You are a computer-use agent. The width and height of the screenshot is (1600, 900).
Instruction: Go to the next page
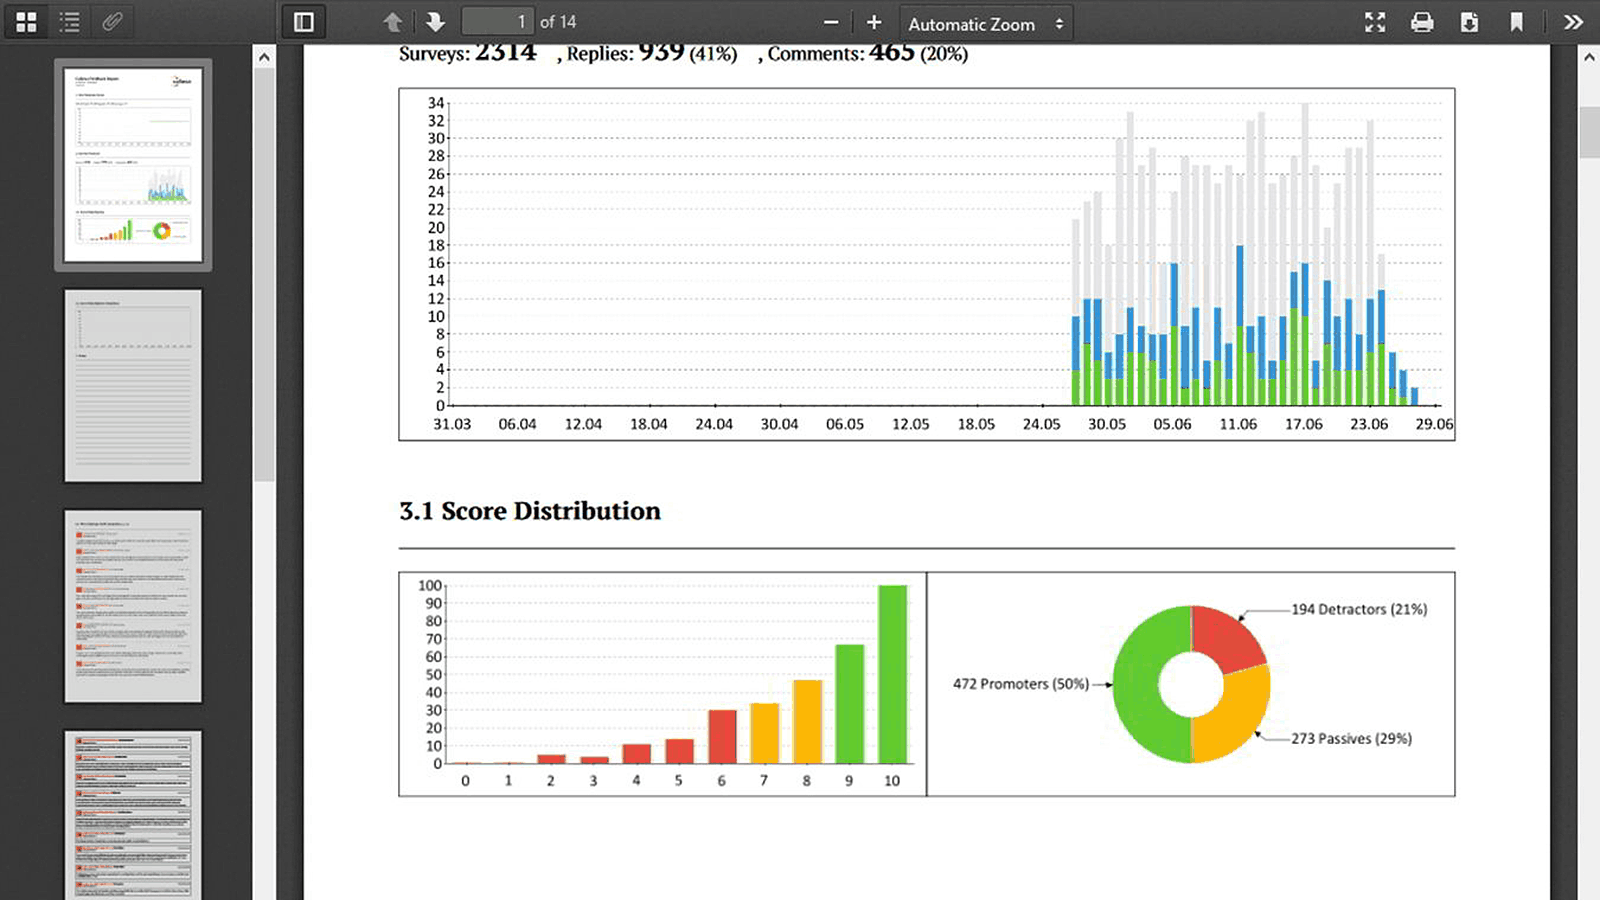pyautogui.click(x=436, y=21)
